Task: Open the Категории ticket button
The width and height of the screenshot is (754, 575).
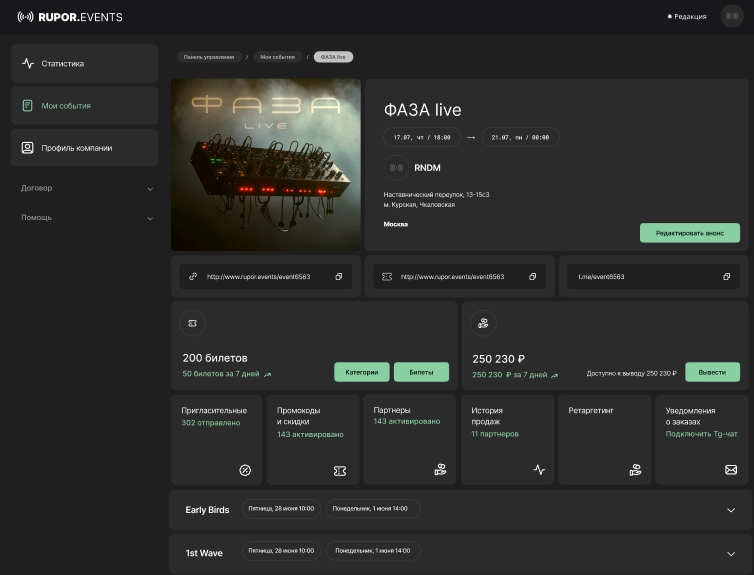Action: pyautogui.click(x=361, y=372)
